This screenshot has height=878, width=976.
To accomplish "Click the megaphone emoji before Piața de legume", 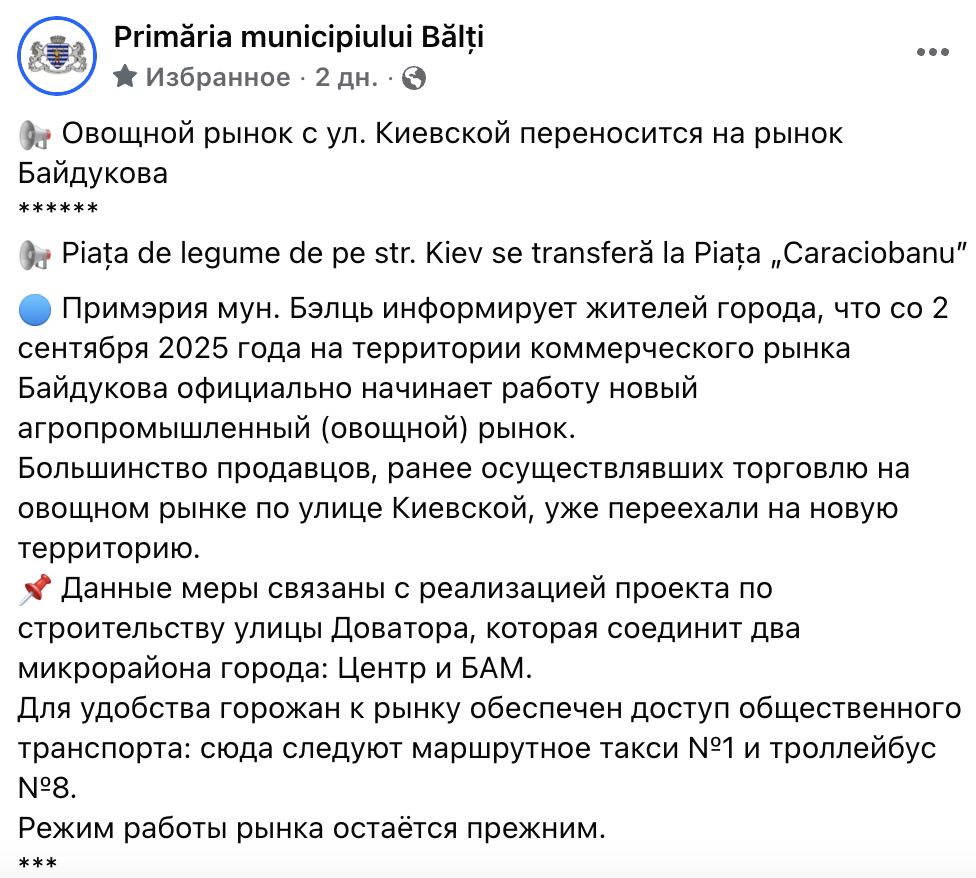I will 35,255.
